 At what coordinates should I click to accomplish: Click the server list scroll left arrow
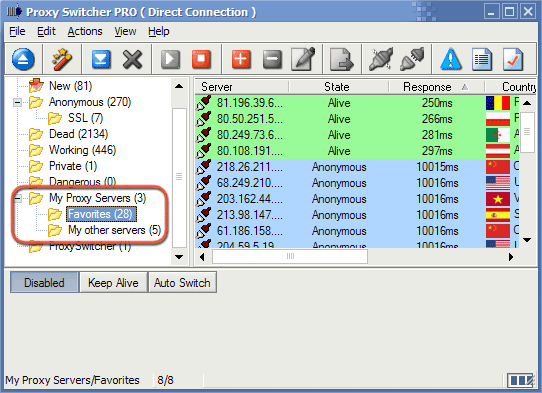pyautogui.click(x=203, y=257)
